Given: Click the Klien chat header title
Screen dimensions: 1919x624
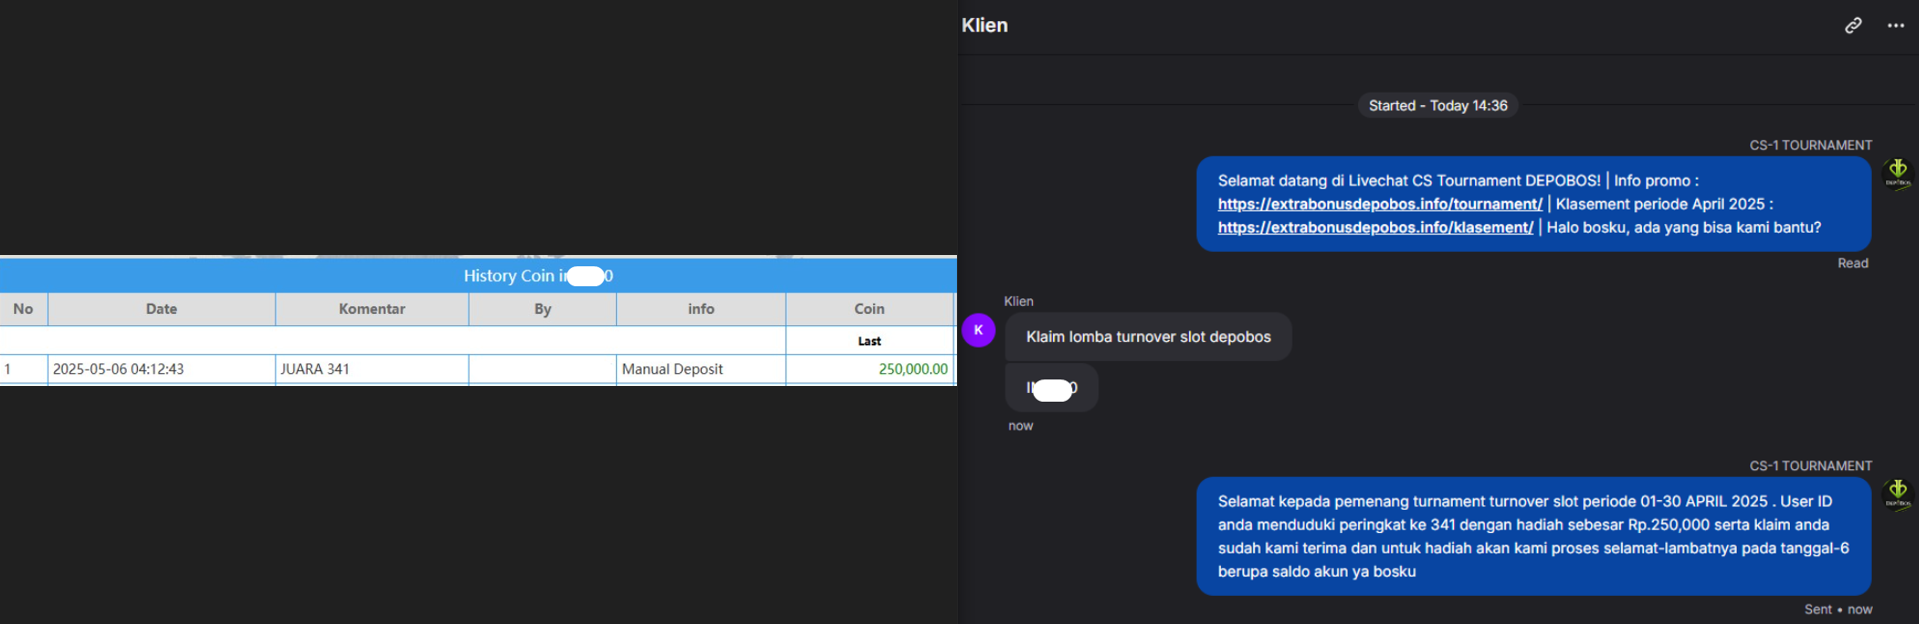Looking at the screenshot, I should point(985,25).
